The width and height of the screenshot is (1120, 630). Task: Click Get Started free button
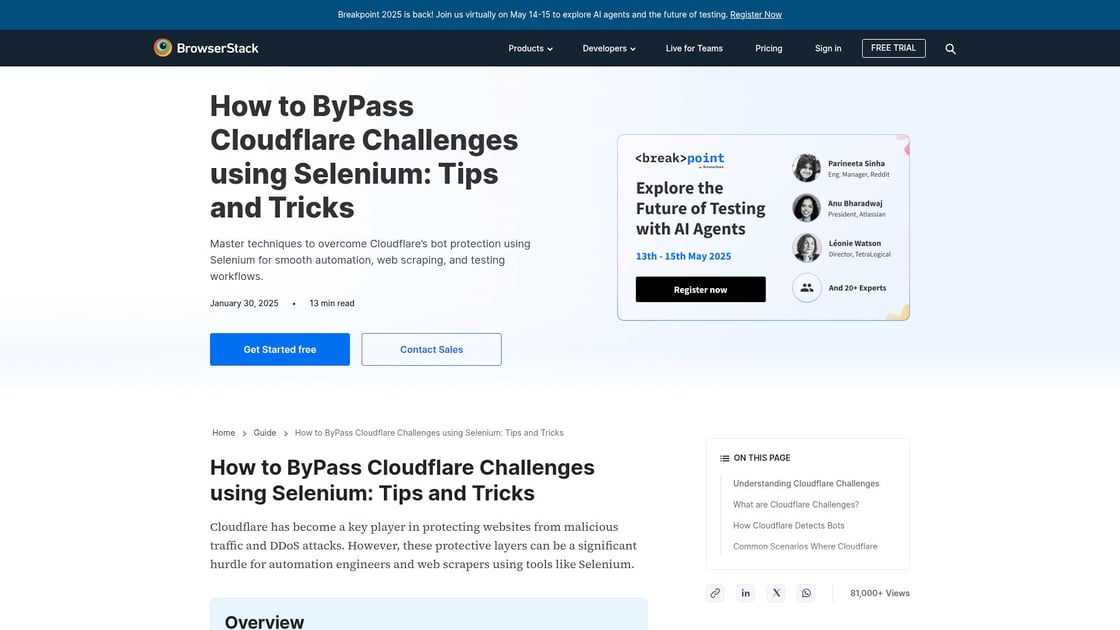[280, 349]
